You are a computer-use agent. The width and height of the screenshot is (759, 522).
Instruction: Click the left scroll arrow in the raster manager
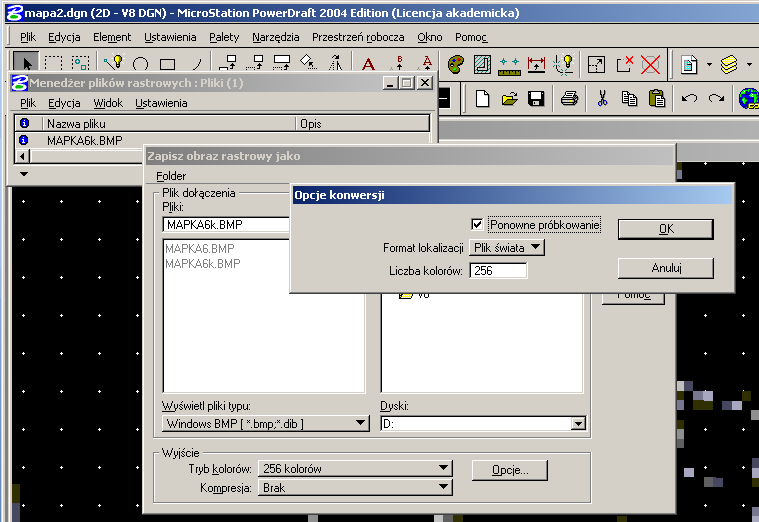click(22, 156)
